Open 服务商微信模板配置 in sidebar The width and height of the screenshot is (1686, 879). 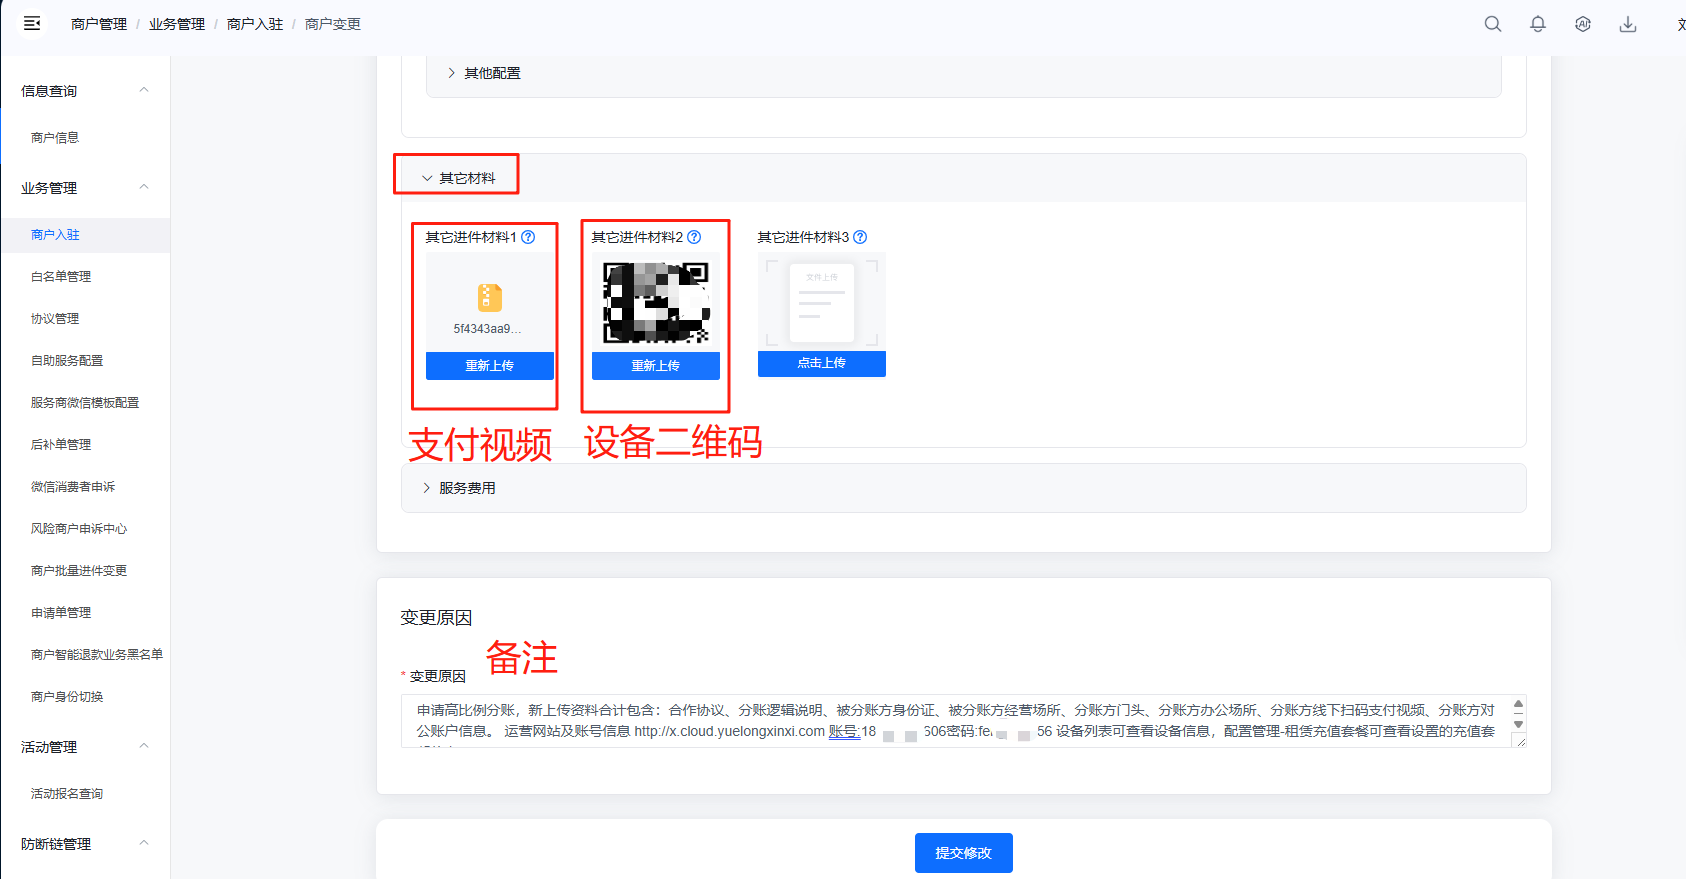click(x=85, y=403)
